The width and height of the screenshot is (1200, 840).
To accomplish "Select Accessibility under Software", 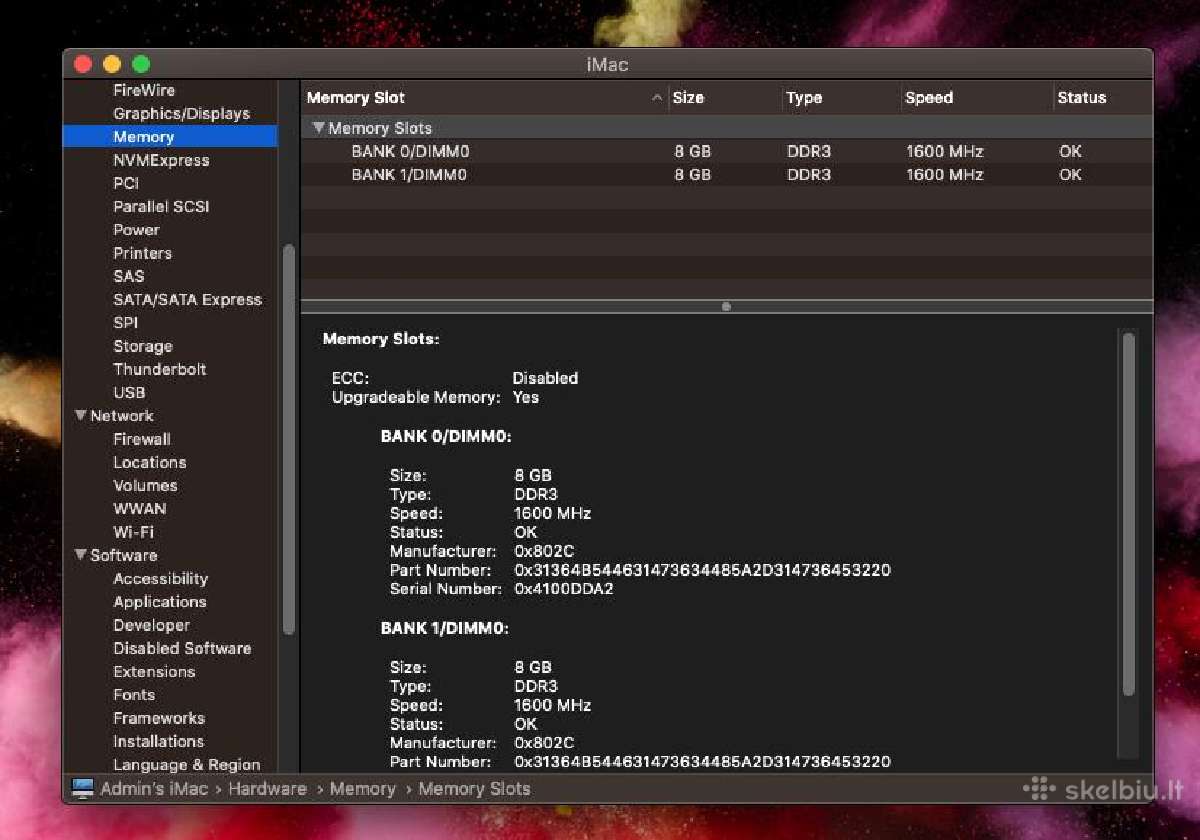I will [160, 578].
